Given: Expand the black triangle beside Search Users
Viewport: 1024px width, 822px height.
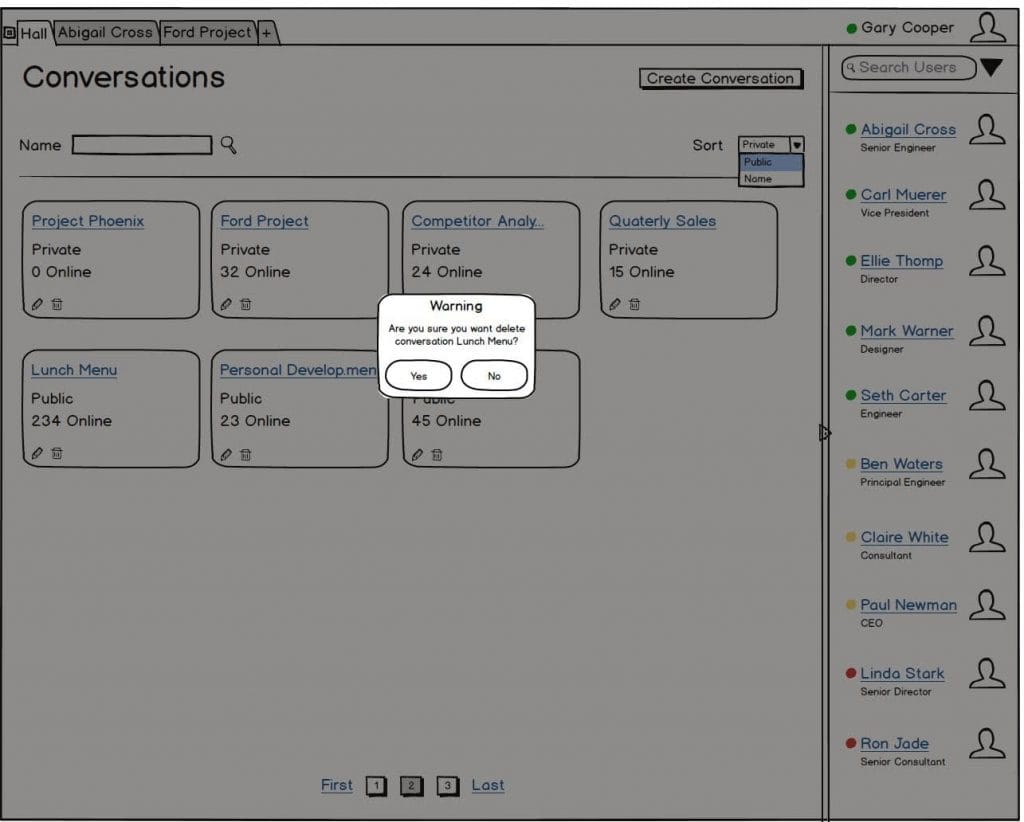Looking at the screenshot, I should click(x=991, y=67).
